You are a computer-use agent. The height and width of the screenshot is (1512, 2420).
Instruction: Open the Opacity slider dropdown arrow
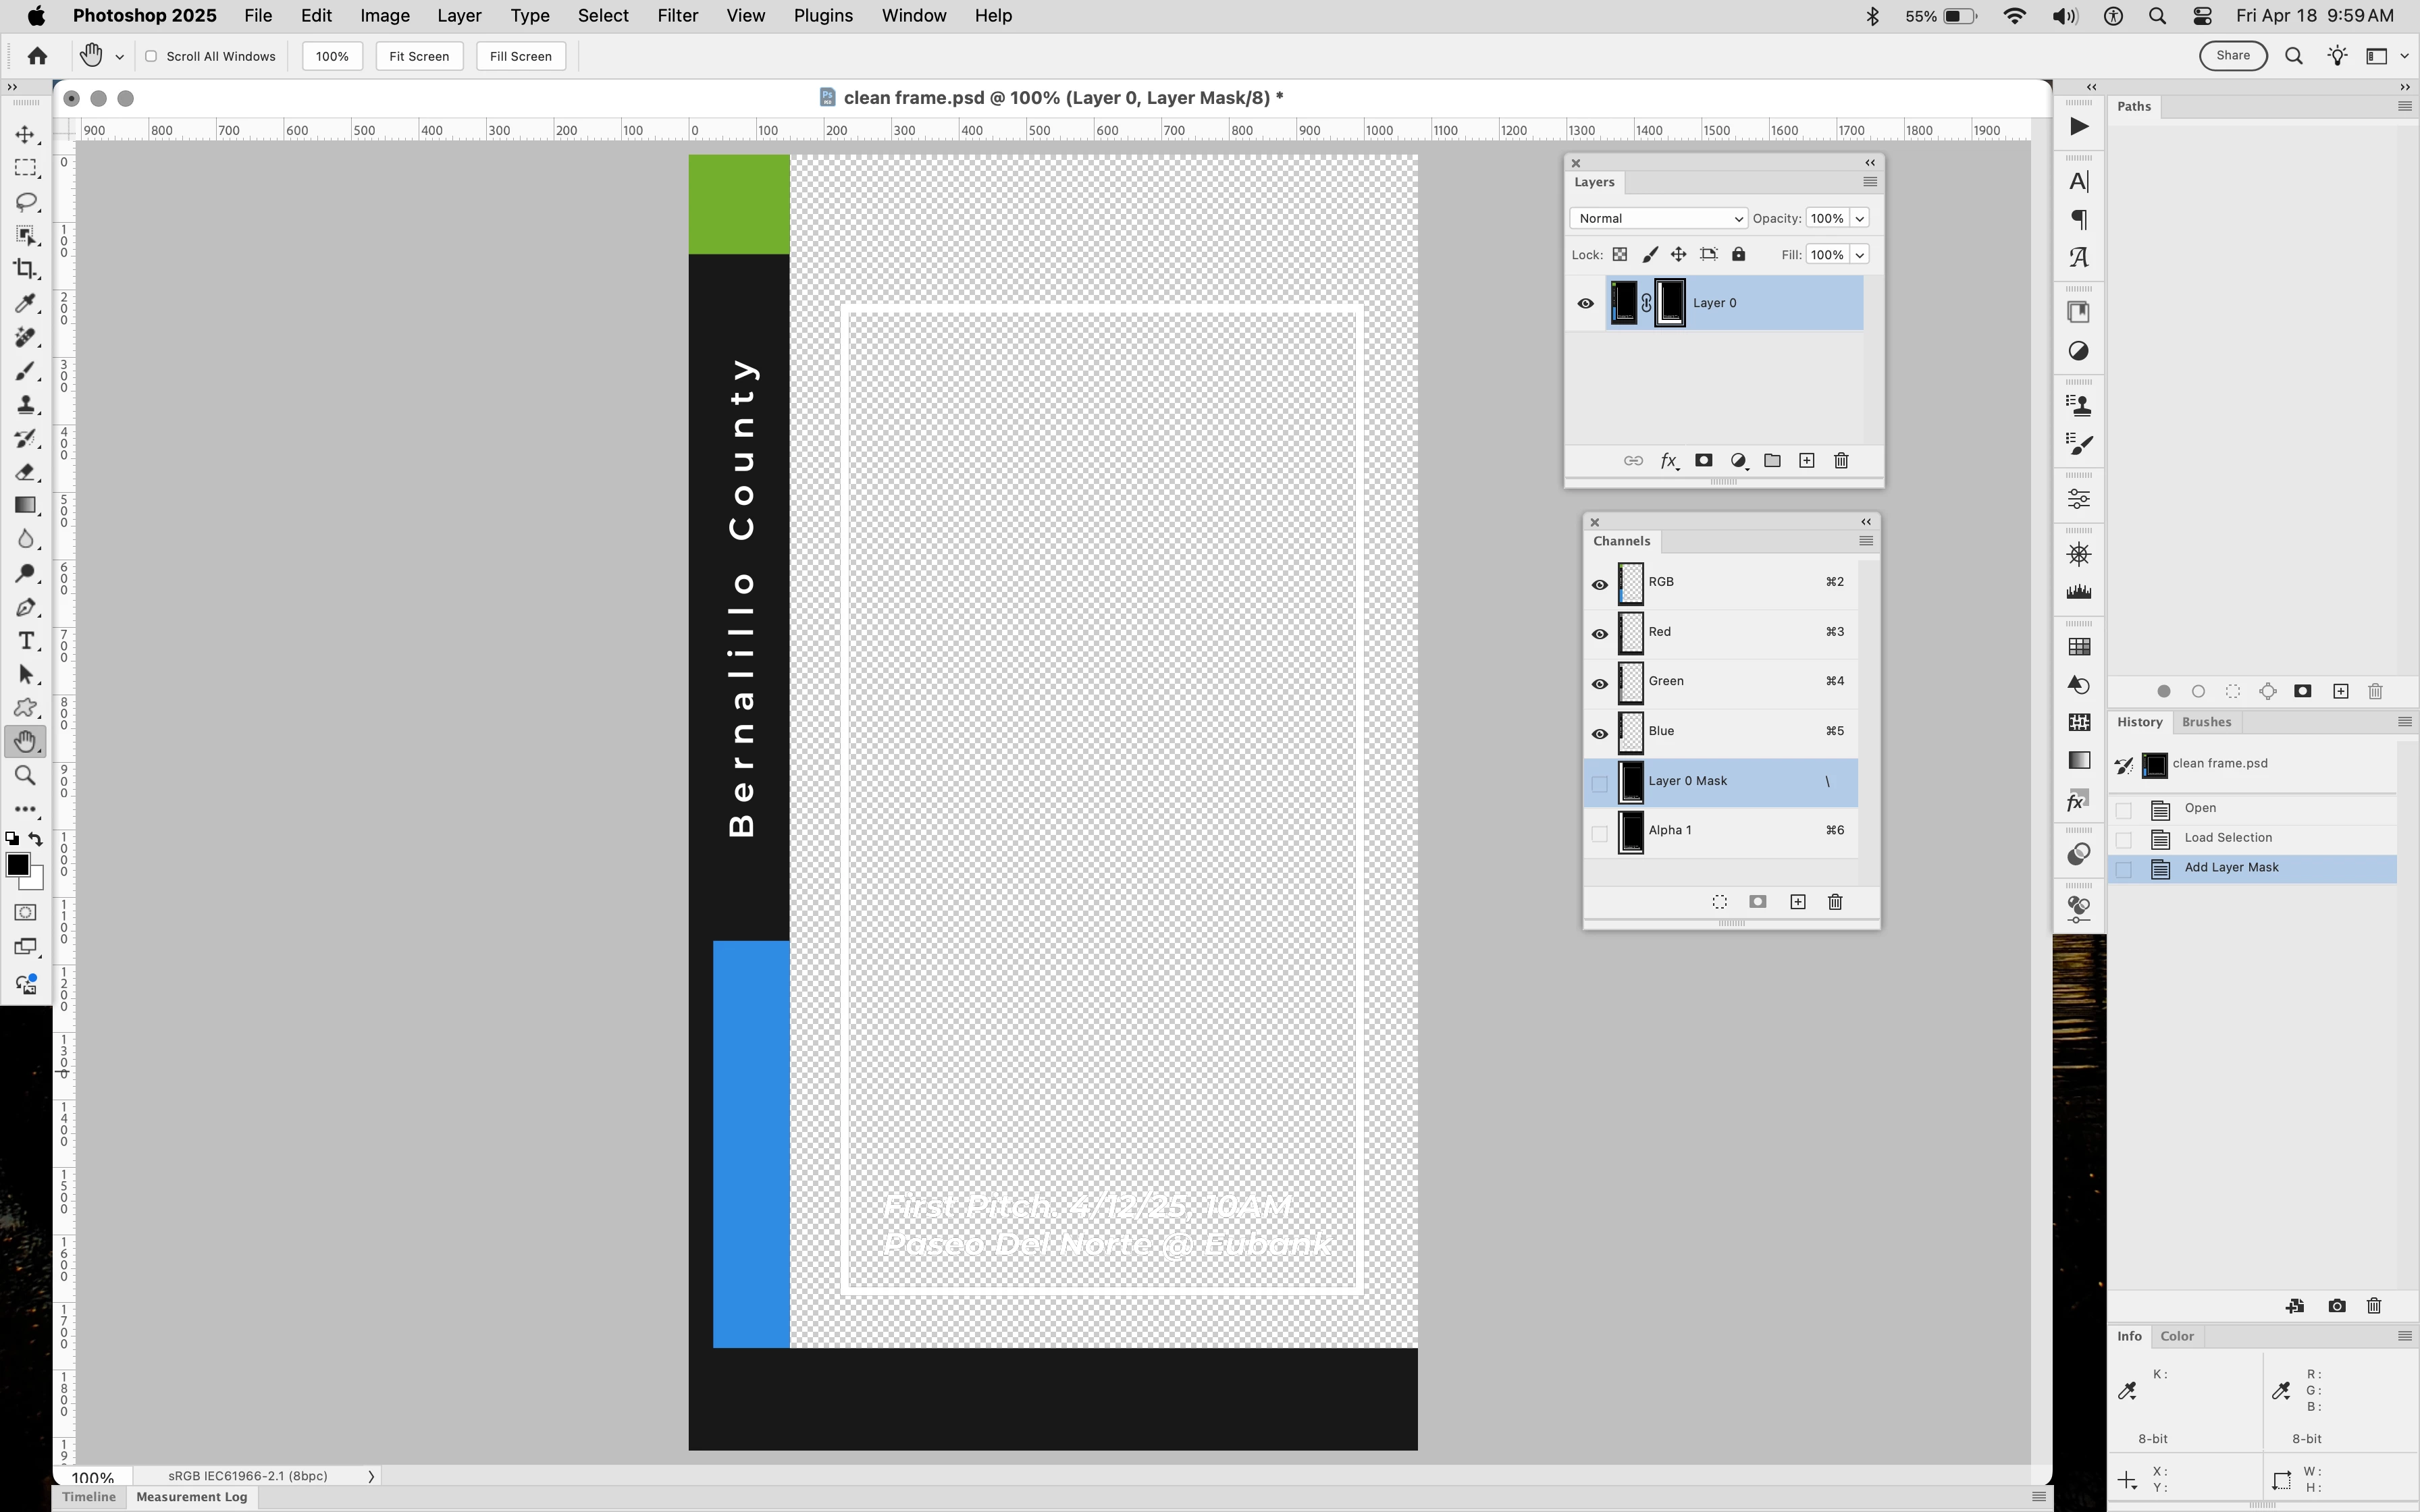(x=1860, y=218)
